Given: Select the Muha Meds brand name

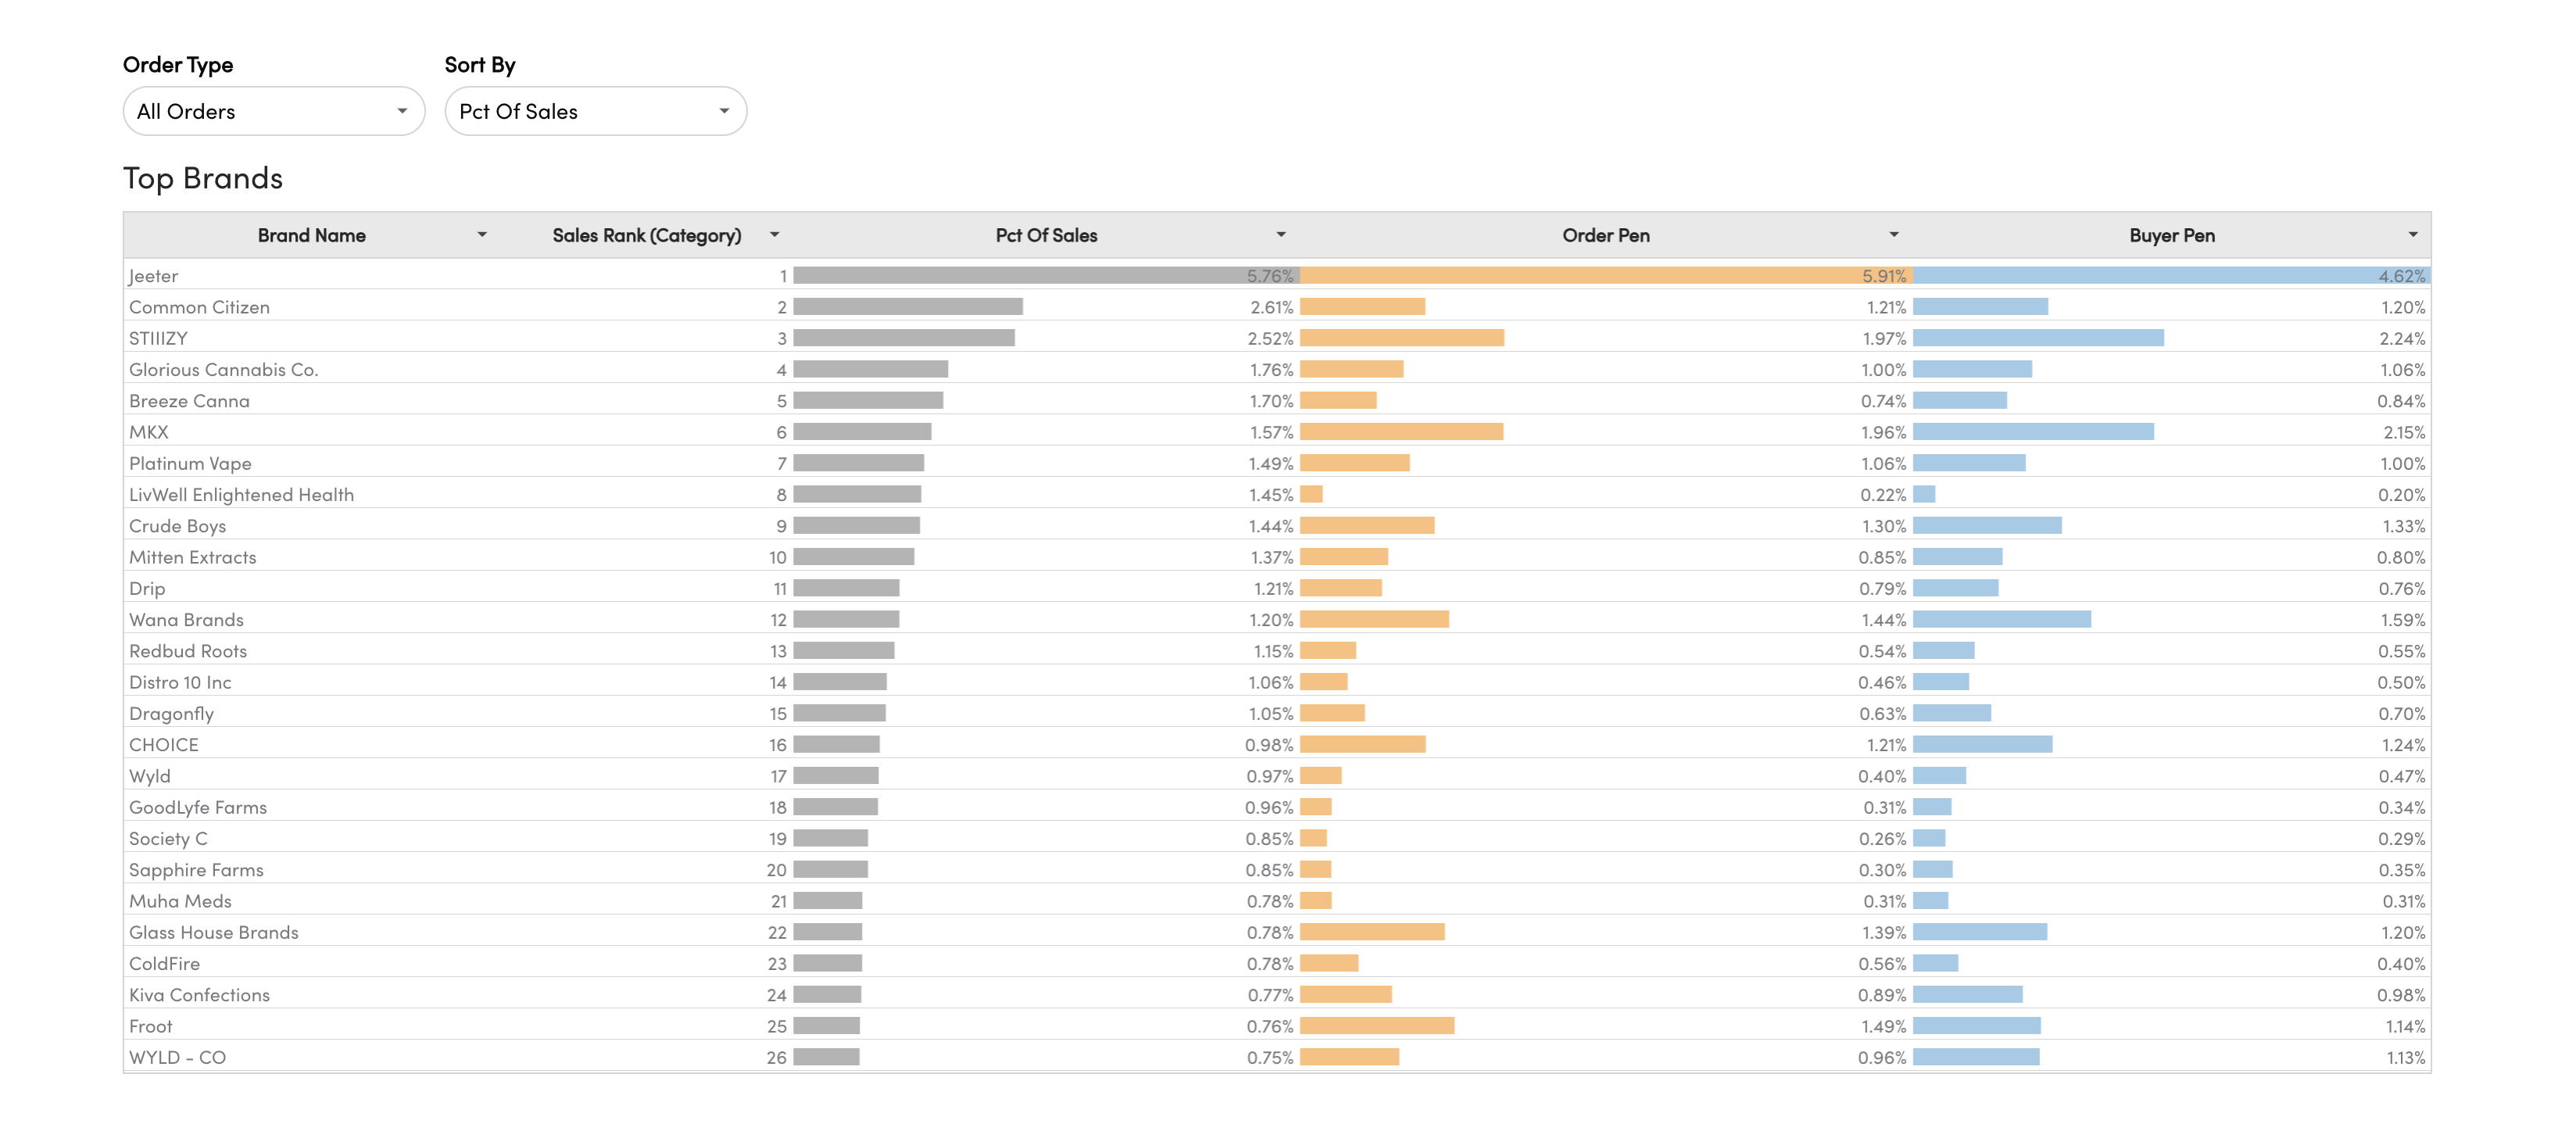Looking at the screenshot, I should [180, 901].
